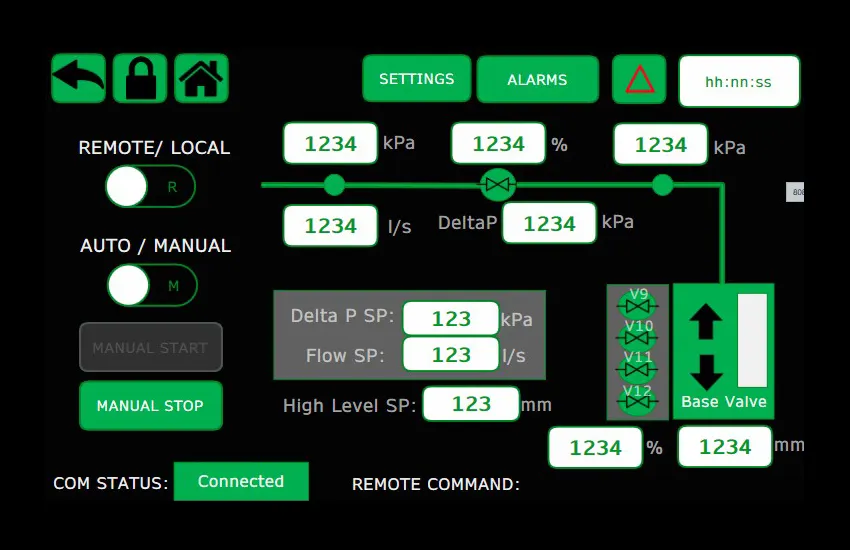Image resolution: width=850 pixels, height=550 pixels.
Task: Toggle the Remote/Local switch
Action: 150,187
